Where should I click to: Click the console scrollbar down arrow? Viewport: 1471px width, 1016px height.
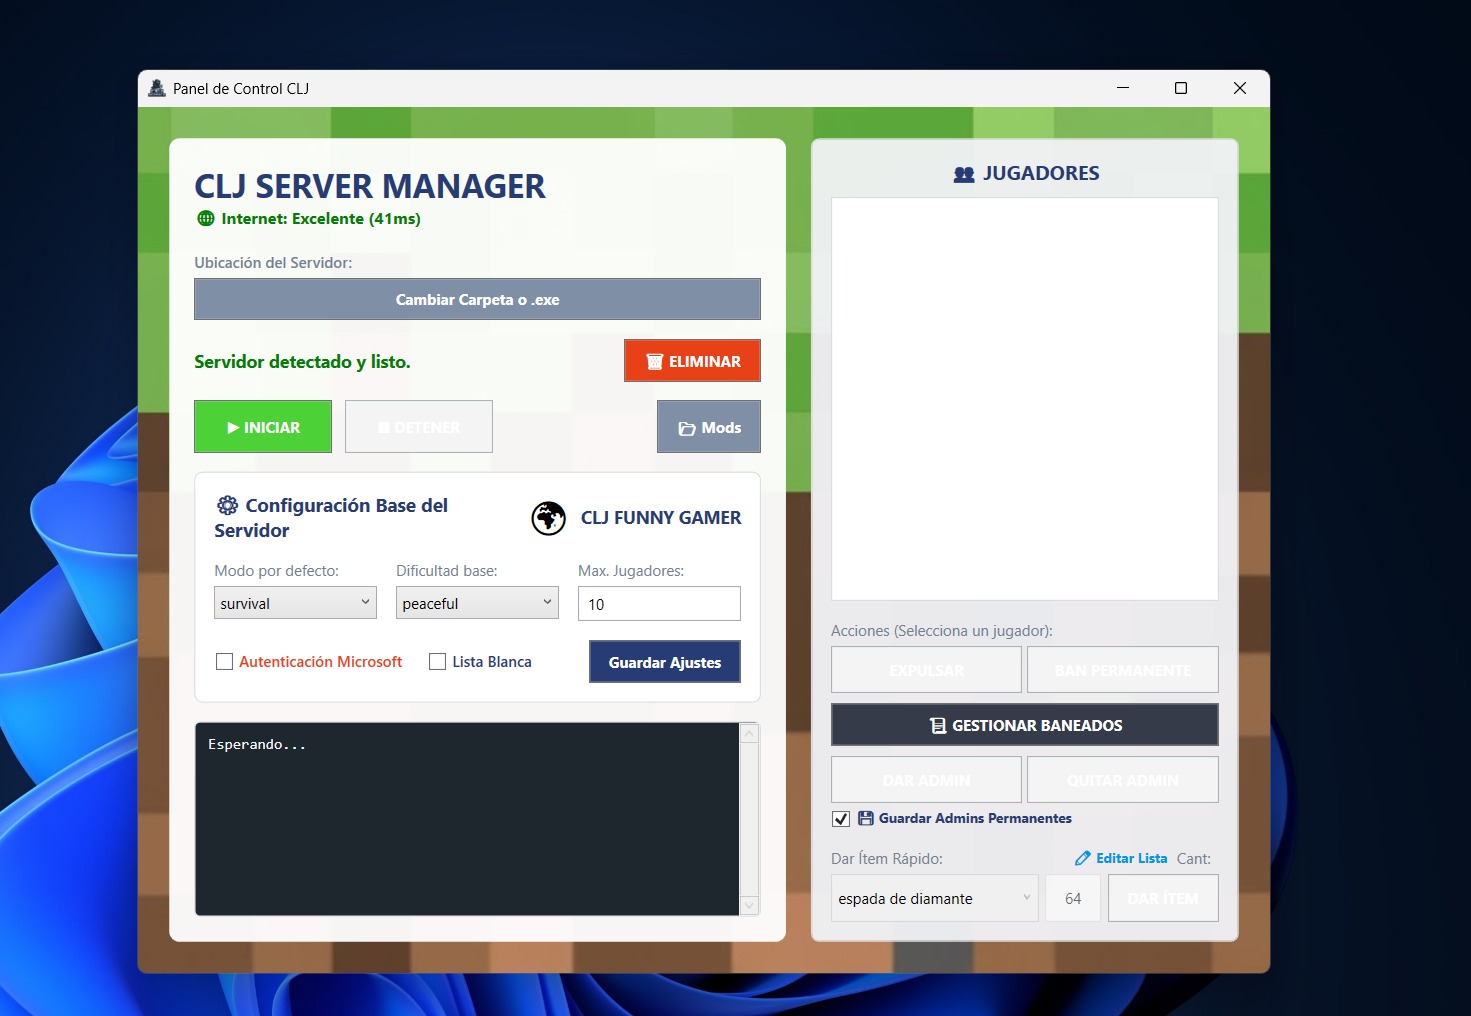[x=749, y=905]
